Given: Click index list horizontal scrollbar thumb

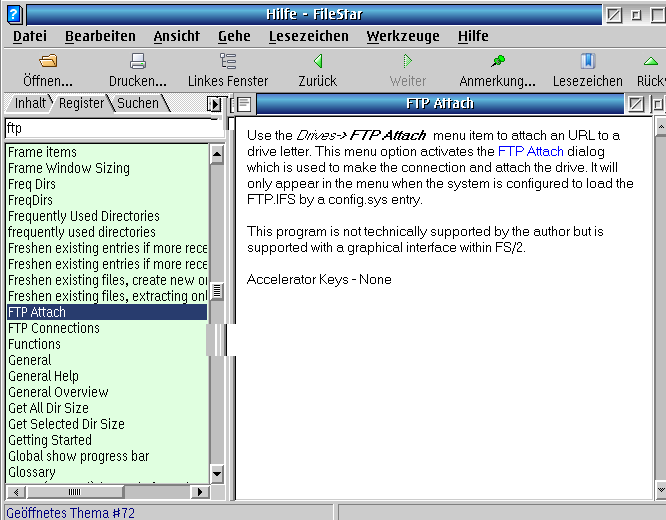Looking at the screenshot, I should 74,492.
